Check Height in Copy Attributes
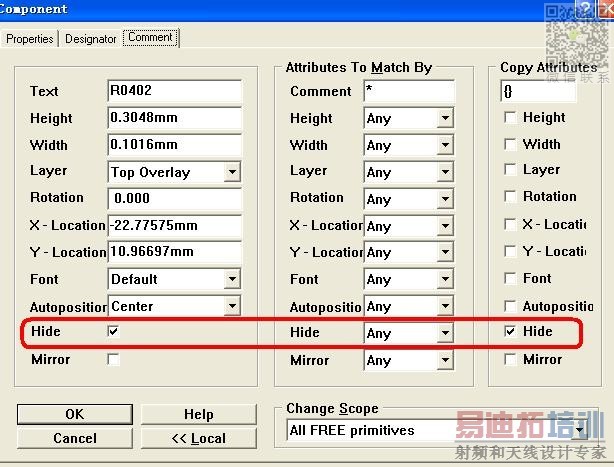The width and height of the screenshot is (614, 467). 510,117
